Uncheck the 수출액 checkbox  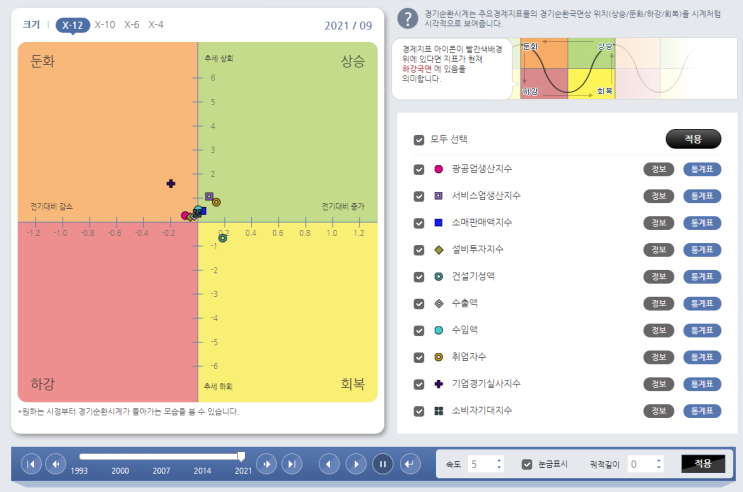click(419, 304)
